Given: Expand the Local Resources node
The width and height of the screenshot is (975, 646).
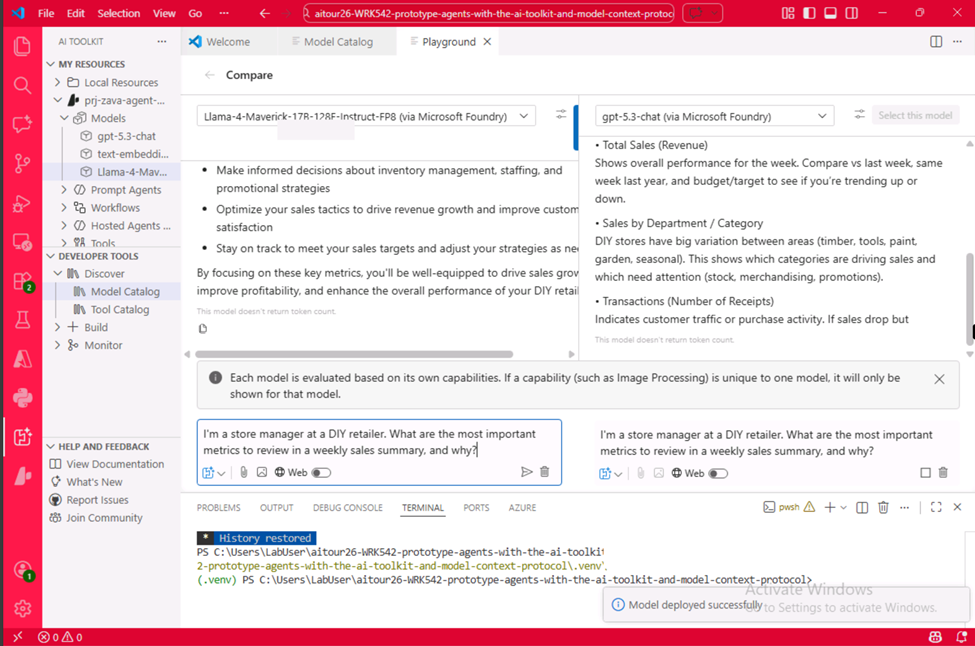Looking at the screenshot, I should [57, 82].
